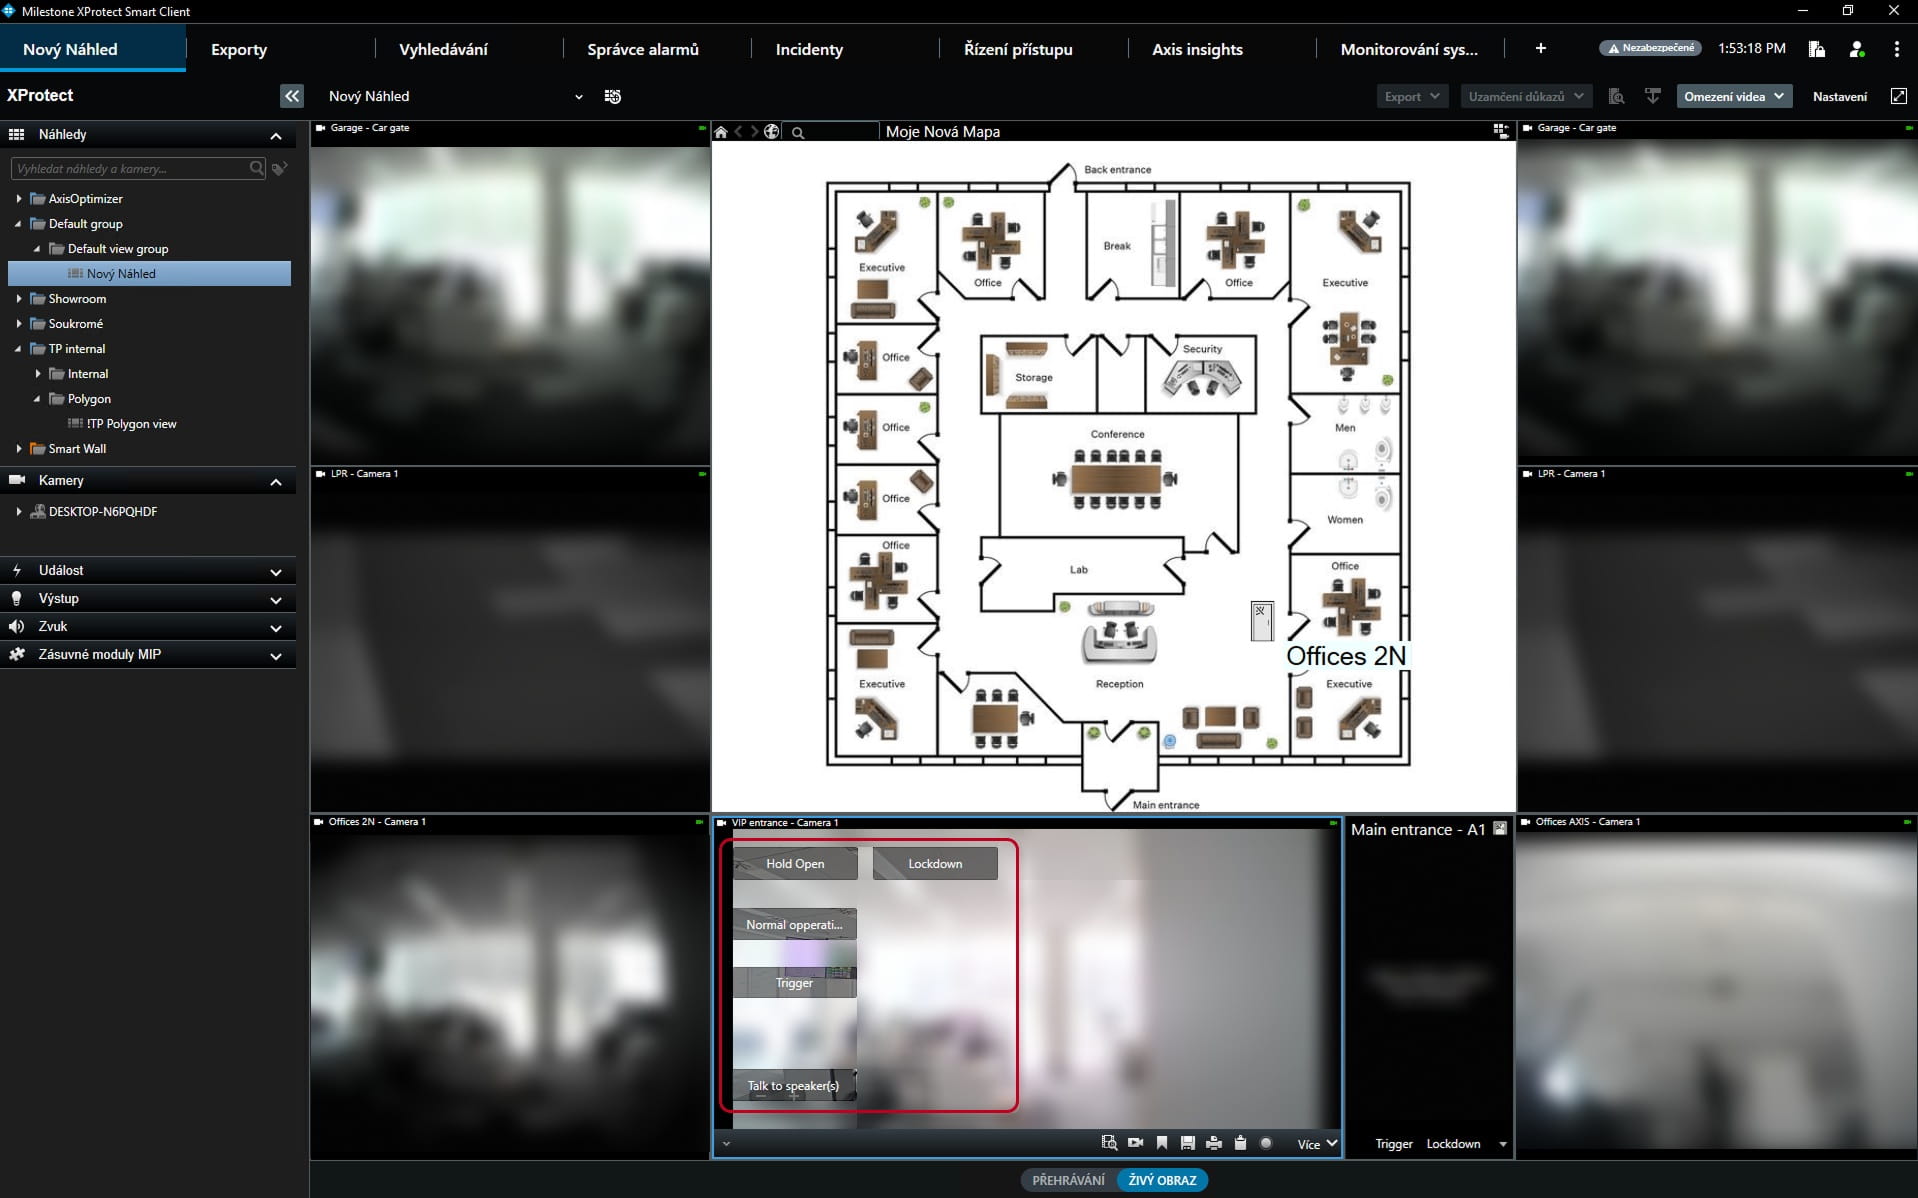Click the Normal opperati... overlay button
This screenshot has width=1918, height=1198.
coord(794,924)
